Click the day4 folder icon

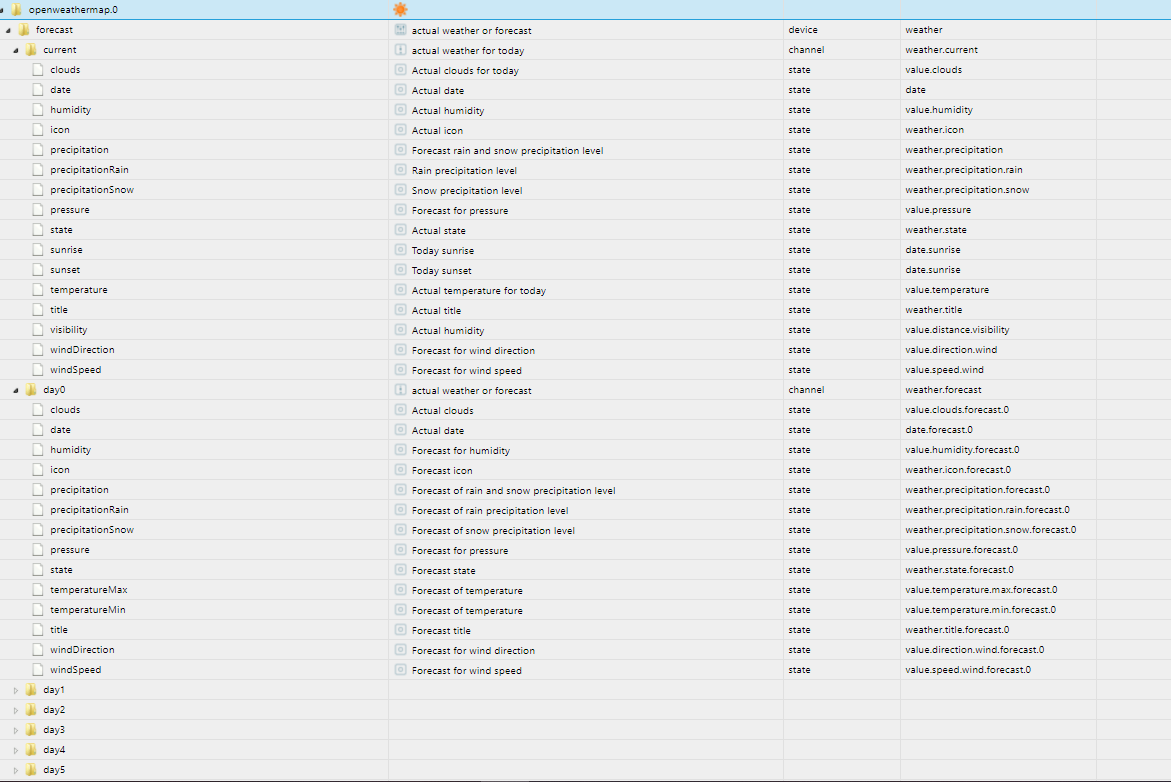pos(31,750)
